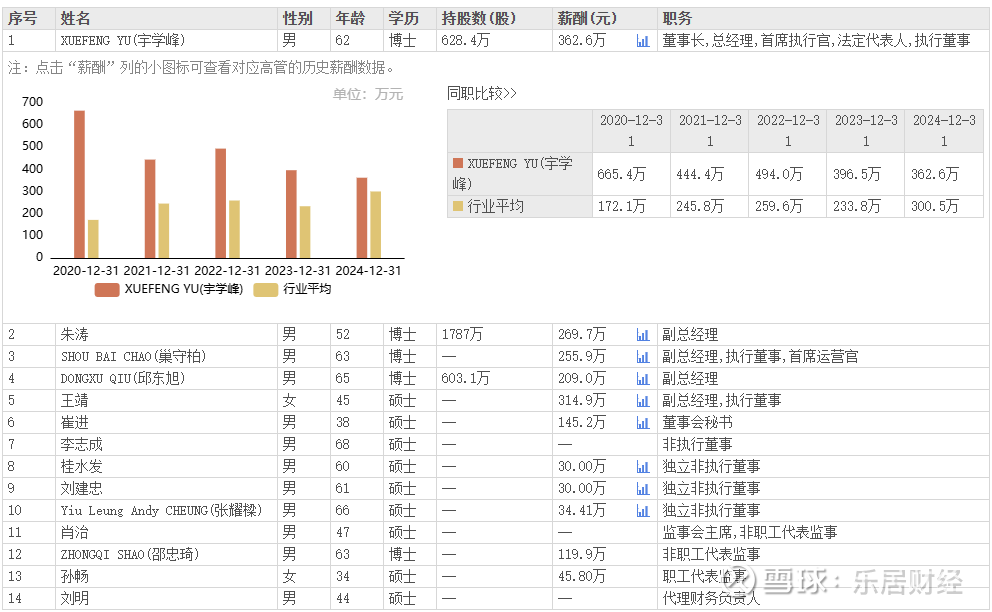Click the 董事会秘书 position text
Image resolution: width=992 pixels, height=612 pixels.
pyautogui.click(x=697, y=423)
